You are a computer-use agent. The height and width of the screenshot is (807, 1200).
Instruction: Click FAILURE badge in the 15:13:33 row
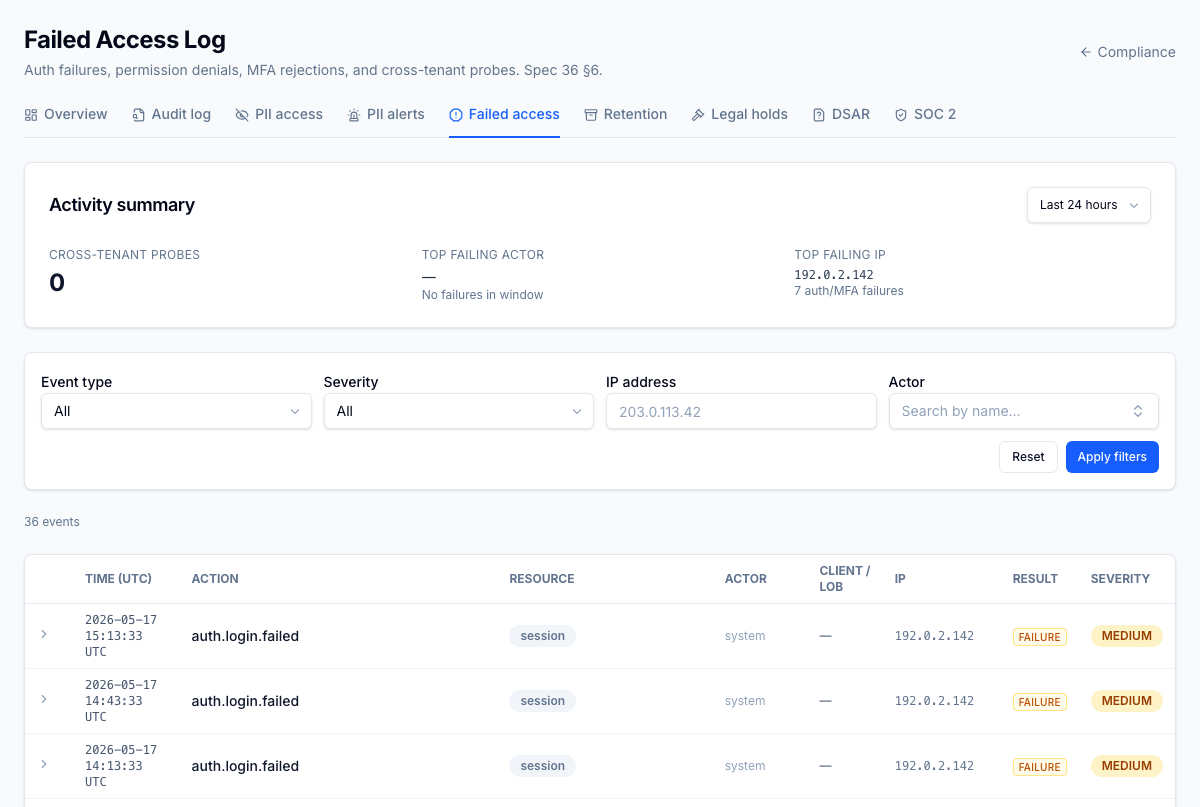(x=1040, y=637)
